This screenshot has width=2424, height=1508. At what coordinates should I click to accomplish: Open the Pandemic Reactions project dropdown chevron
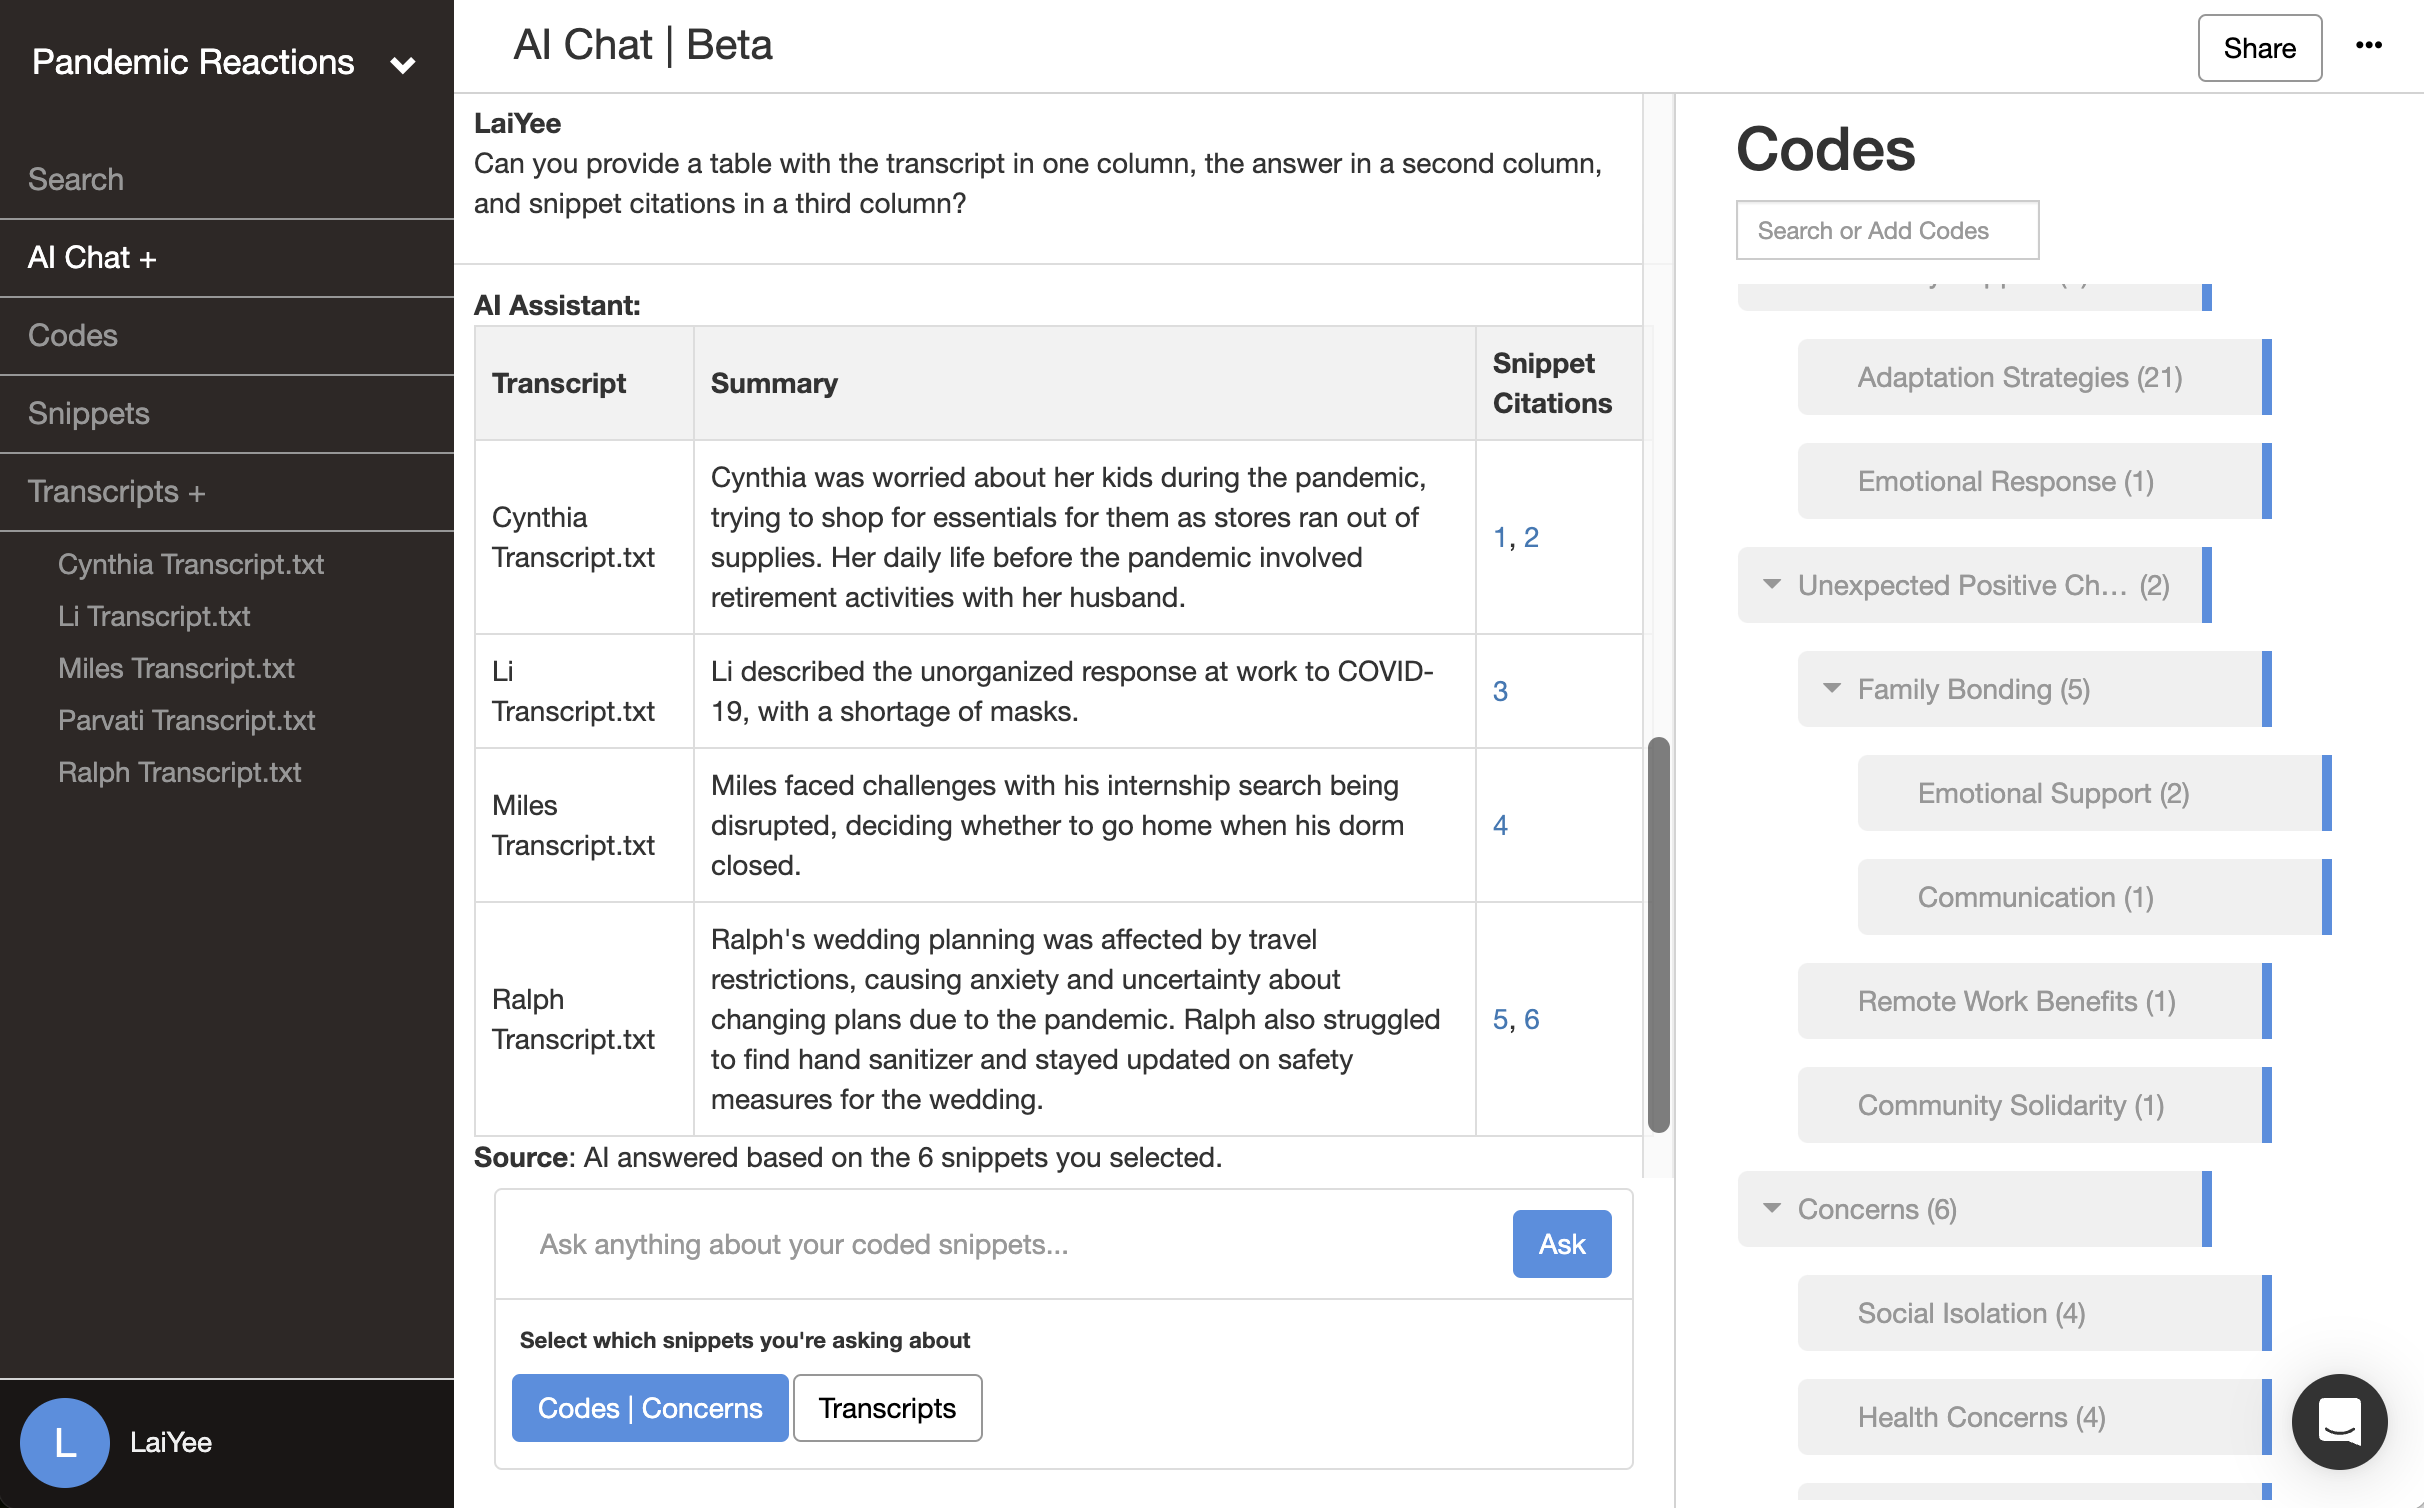(403, 66)
